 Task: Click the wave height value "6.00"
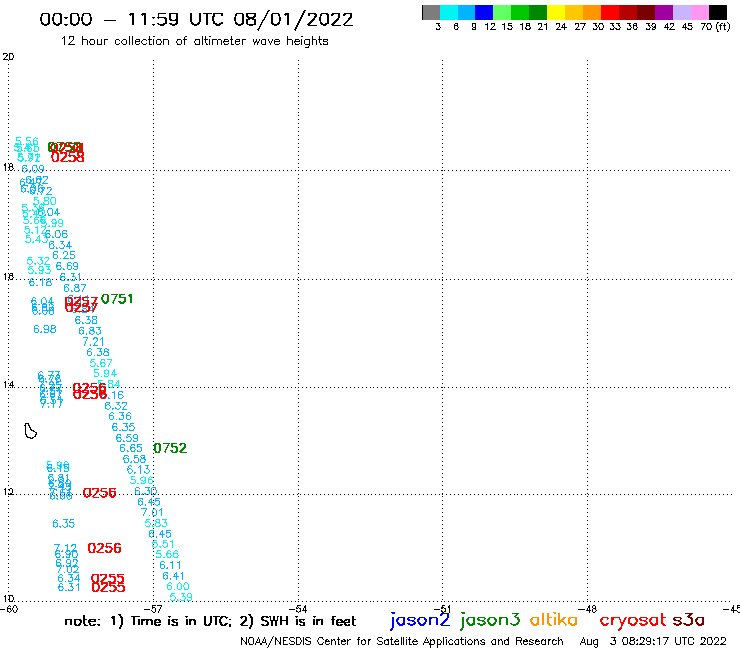click(178, 587)
